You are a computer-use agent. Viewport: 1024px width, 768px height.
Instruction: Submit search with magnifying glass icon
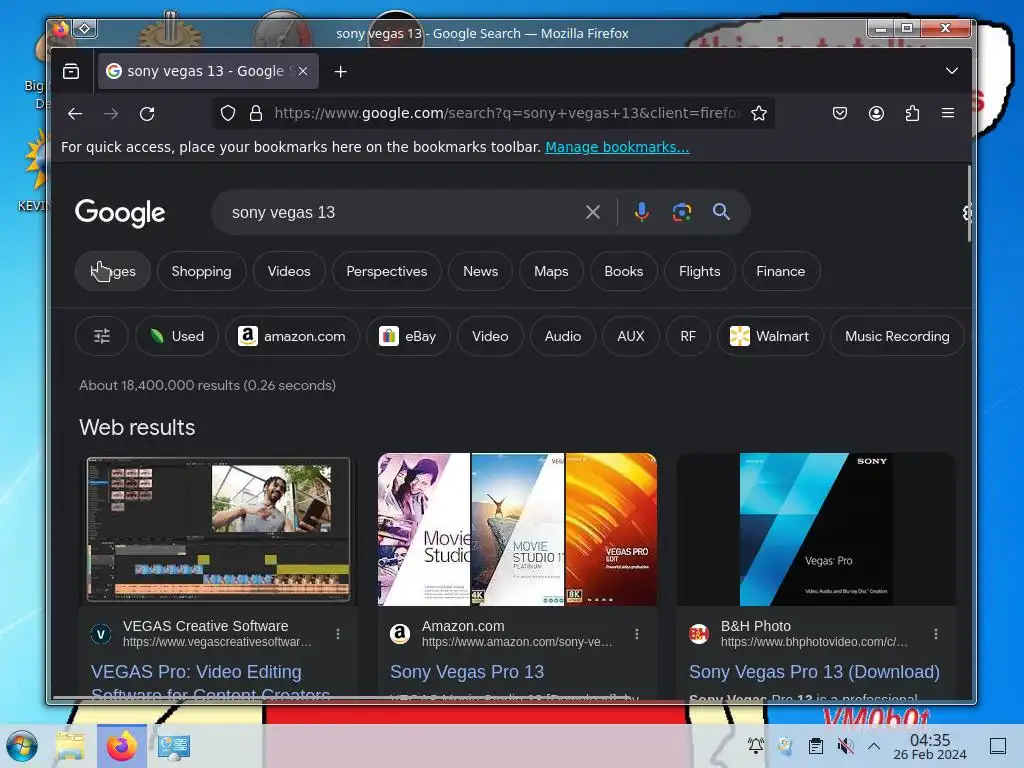point(721,212)
